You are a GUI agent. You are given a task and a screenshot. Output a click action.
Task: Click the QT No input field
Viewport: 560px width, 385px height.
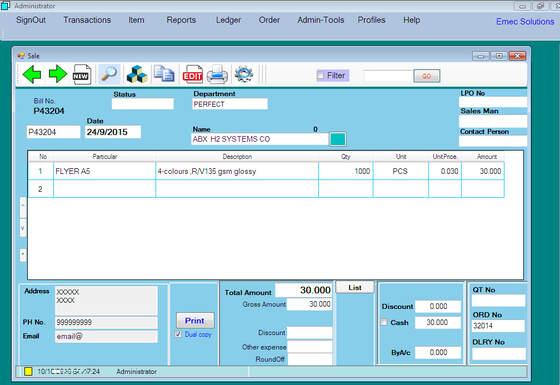coord(499,300)
